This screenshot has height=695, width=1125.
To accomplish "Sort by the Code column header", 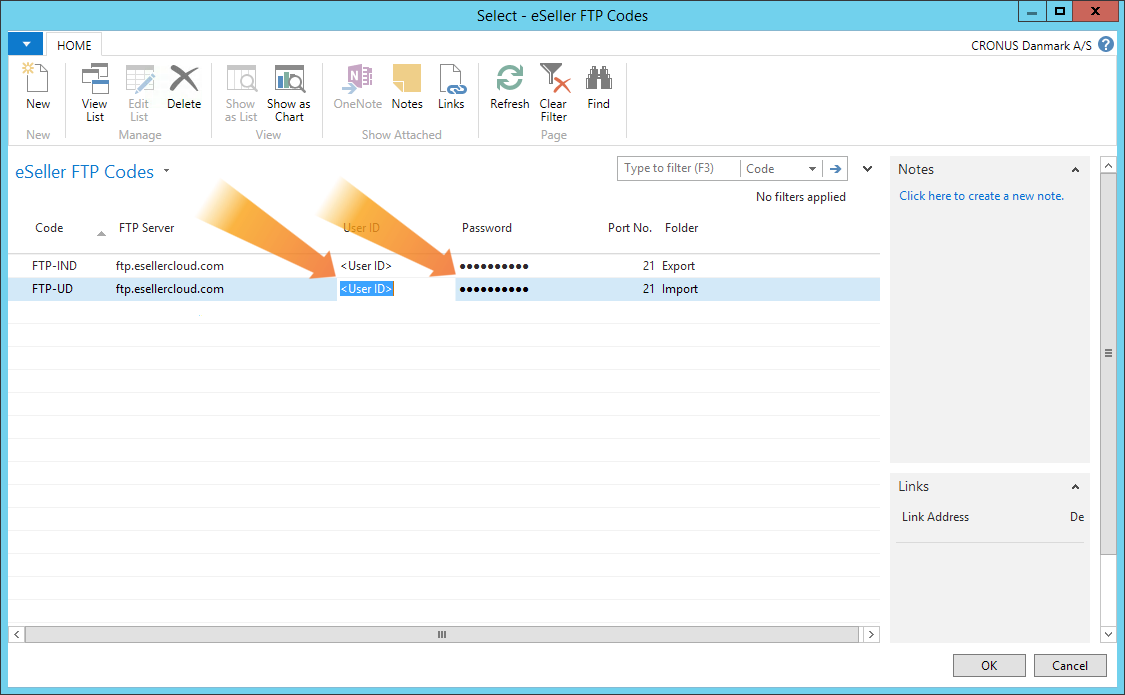I will [x=49, y=228].
